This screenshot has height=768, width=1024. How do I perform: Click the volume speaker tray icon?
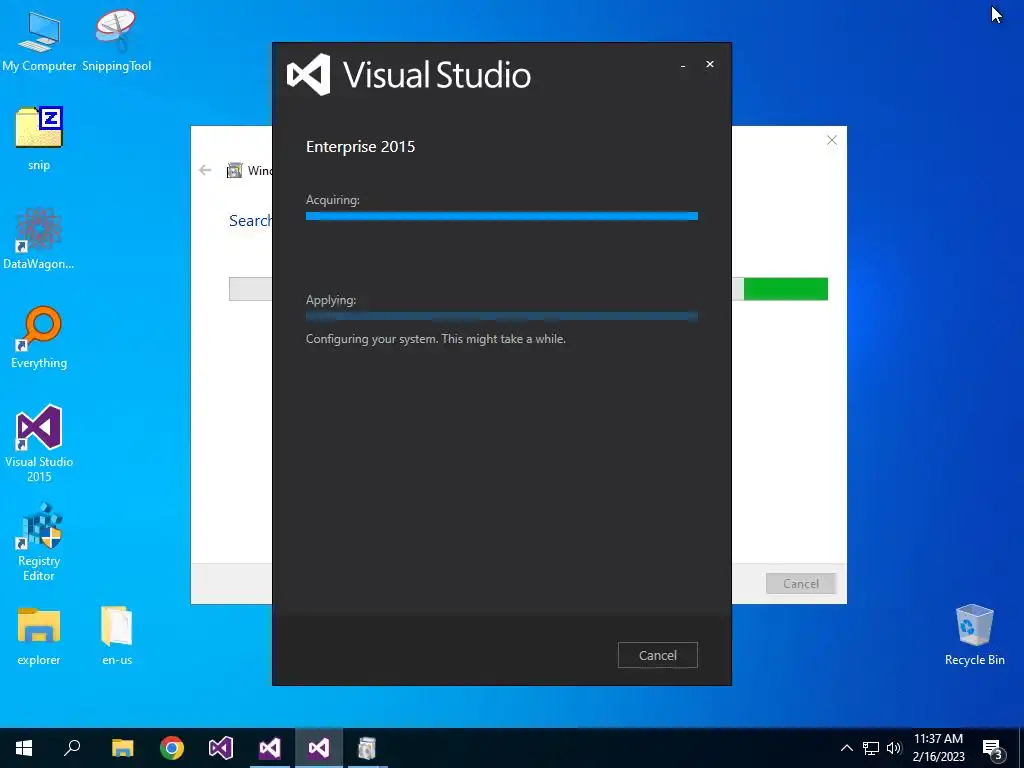click(x=894, y=748)
